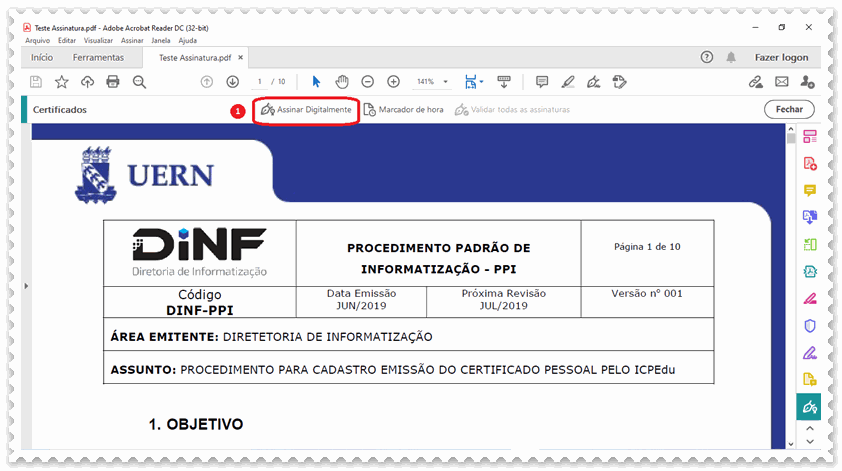842x471 pixels.
Task: Click the page number input field
Action: 259,82
